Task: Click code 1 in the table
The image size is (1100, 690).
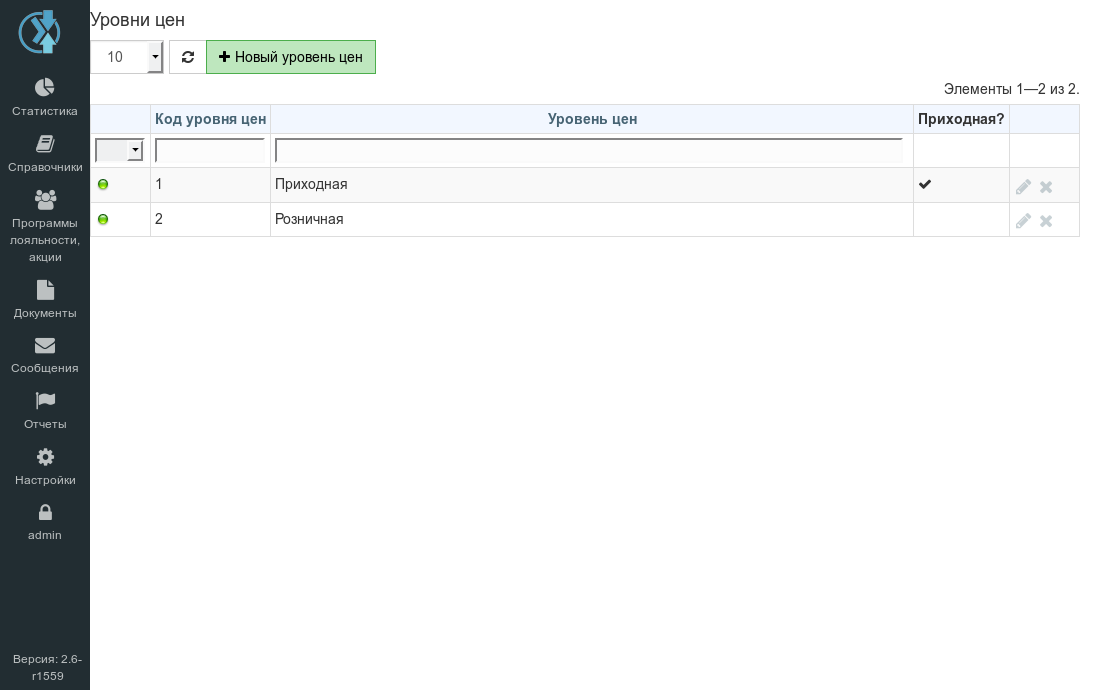Action: [159, 184]
